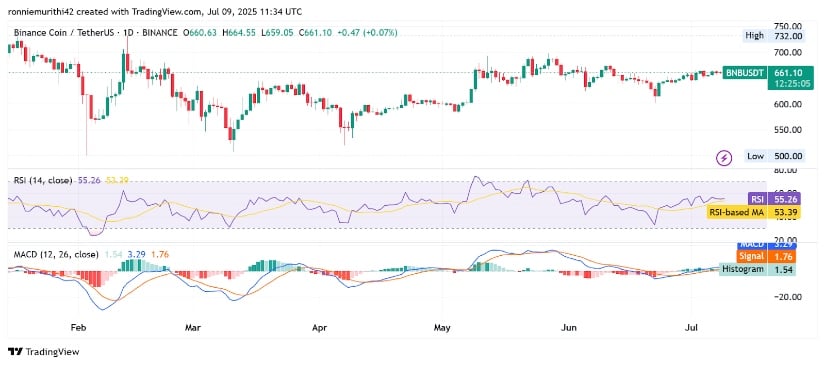
Task: Click the TradingView logo at bottom left
Action: click(43, 352)
